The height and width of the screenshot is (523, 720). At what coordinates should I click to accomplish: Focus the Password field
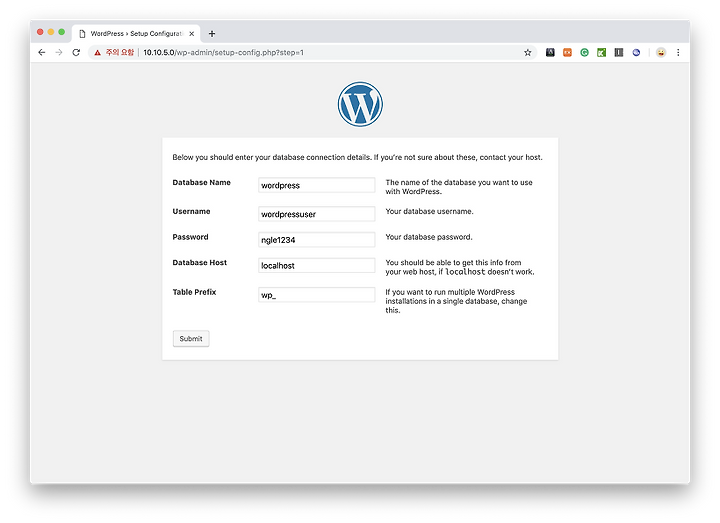pyautogui.click(x=316, y=240)
